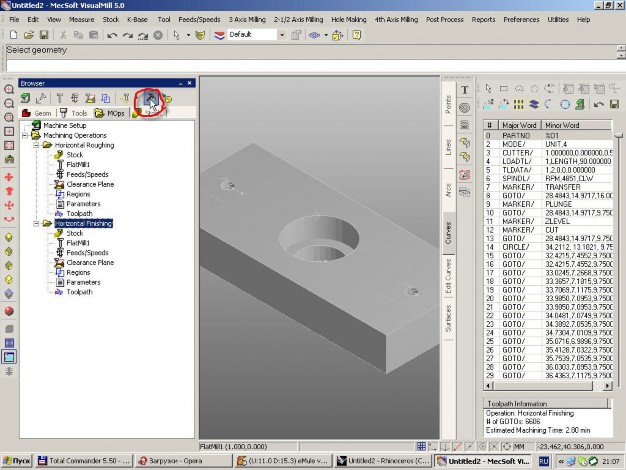Move the vertical toolpath slider handle
Viewport: 626px width, 470px height.
[x=619, y=136]
